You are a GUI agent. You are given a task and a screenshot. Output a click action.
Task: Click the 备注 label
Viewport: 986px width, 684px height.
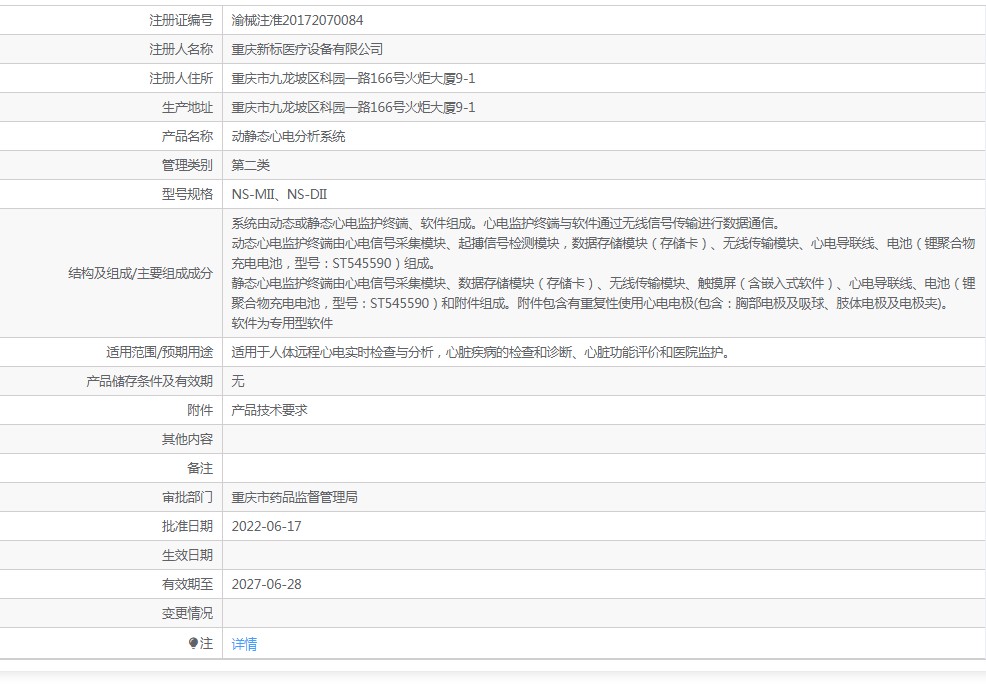point(200,468)
